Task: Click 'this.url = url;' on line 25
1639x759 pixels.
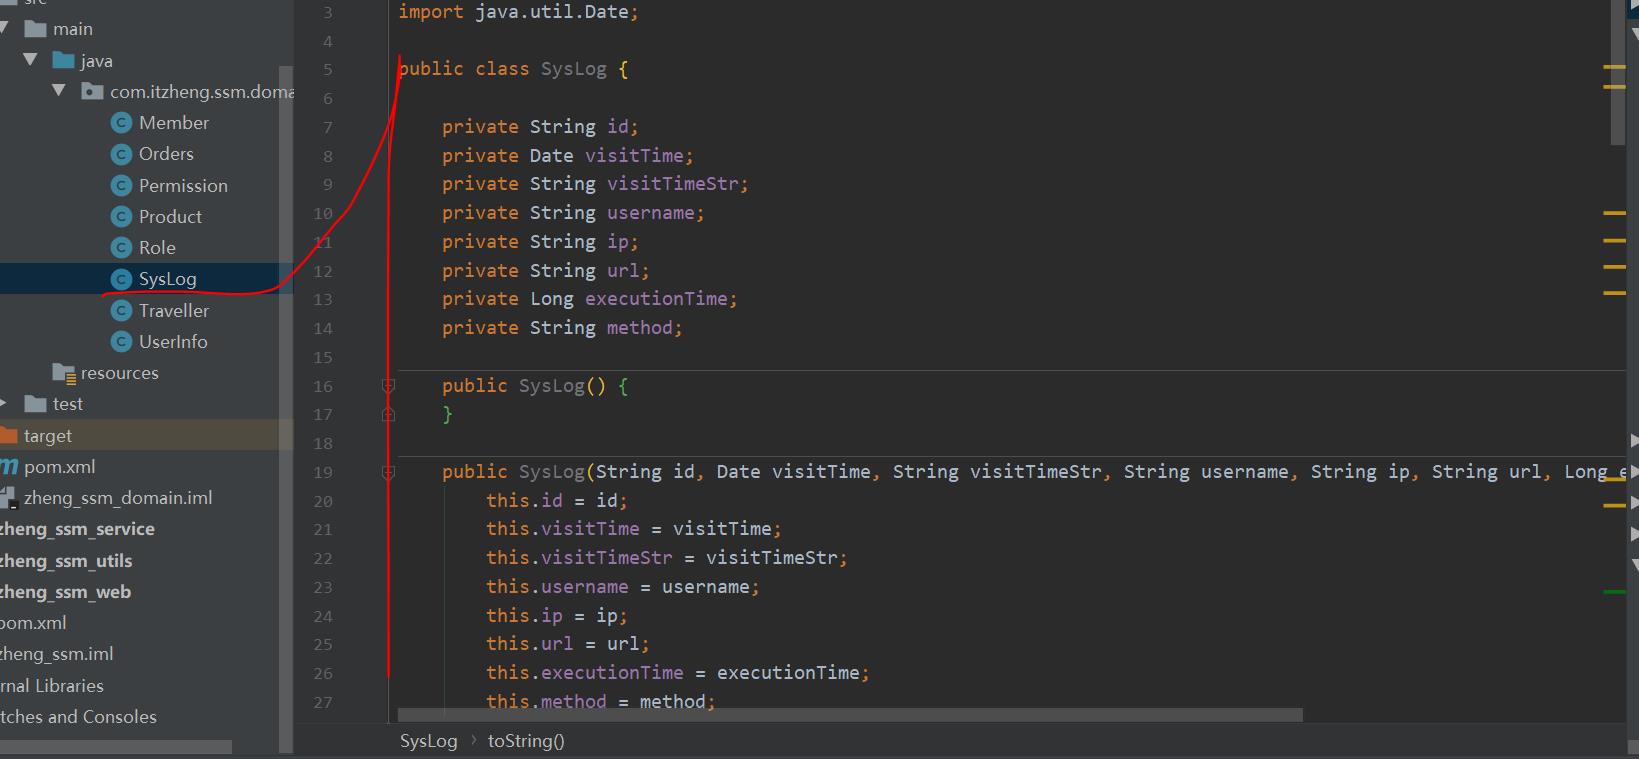Action: pyautogui.click(x=568, y=644)
